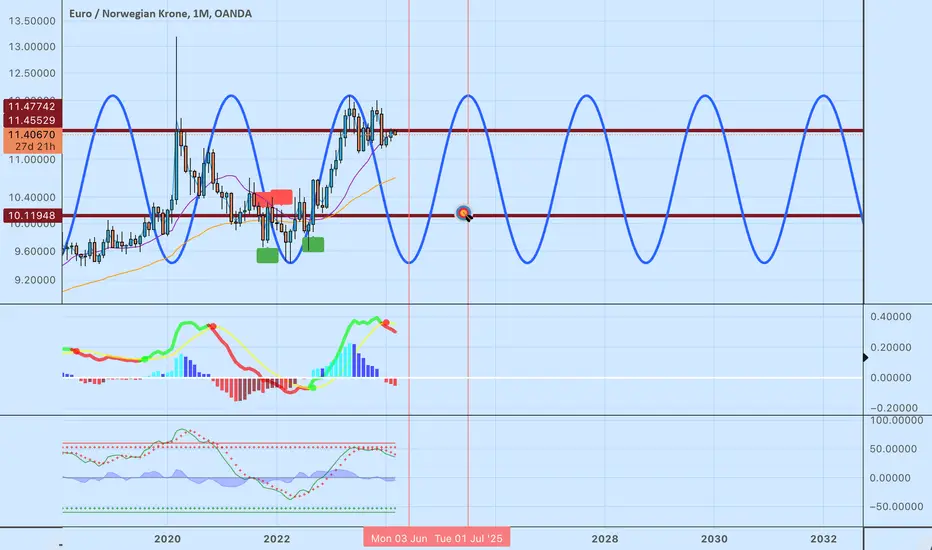Click the 12.50000 price scale value
This screenshot has width=932, height=550.
click(x=32, y=73)
